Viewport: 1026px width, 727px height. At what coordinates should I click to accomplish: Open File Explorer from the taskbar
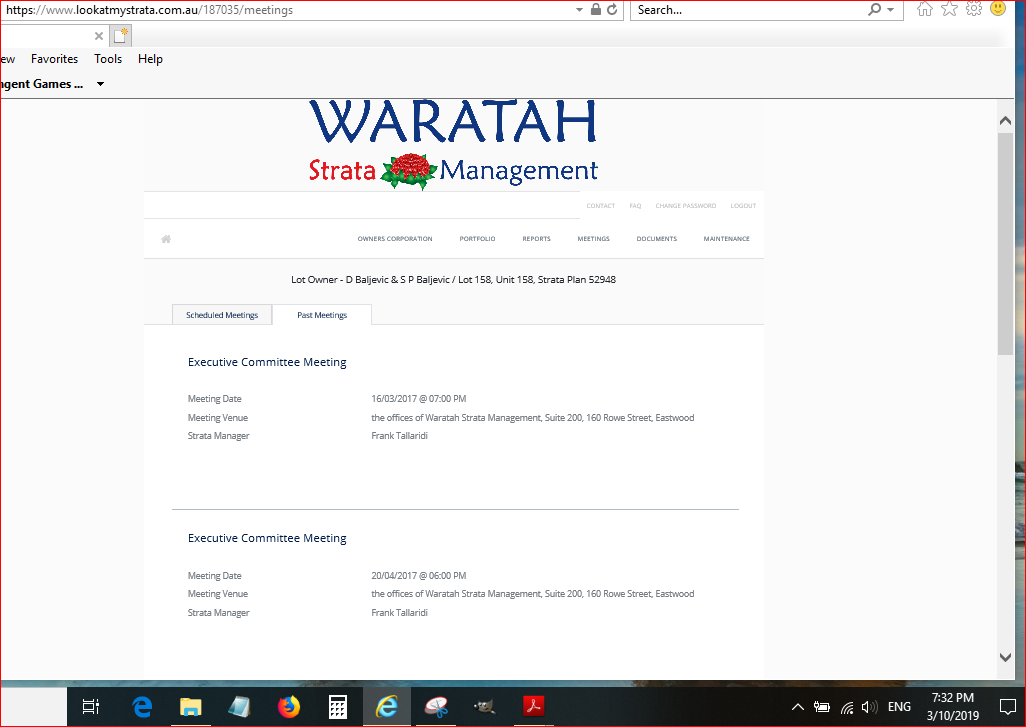click(x=190, y=707)
